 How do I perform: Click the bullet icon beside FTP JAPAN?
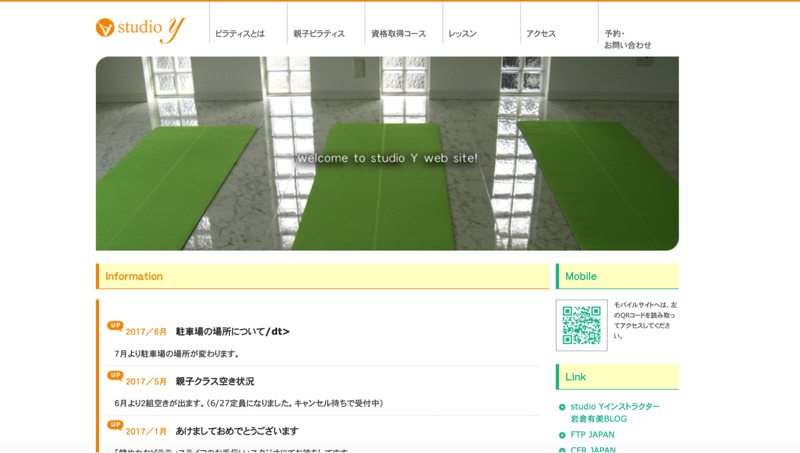point(562,435)
